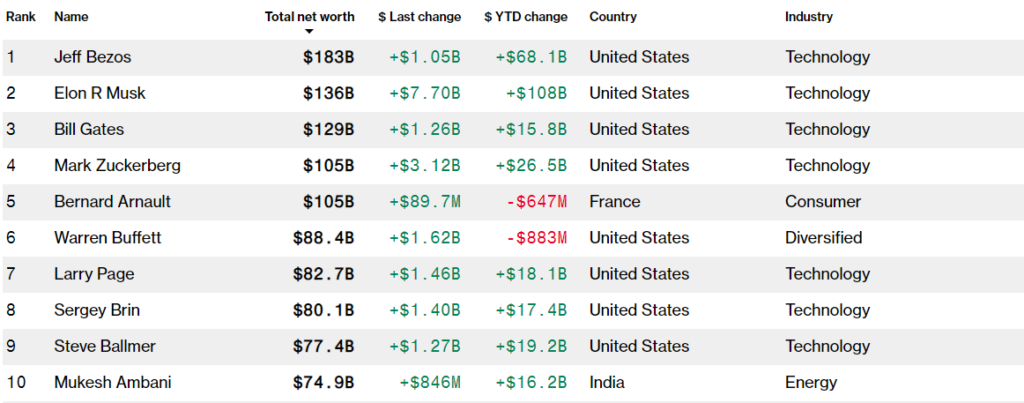
Task: Sort by $ YTD change column
Action: pyautogui.click(x=525, y=17)
